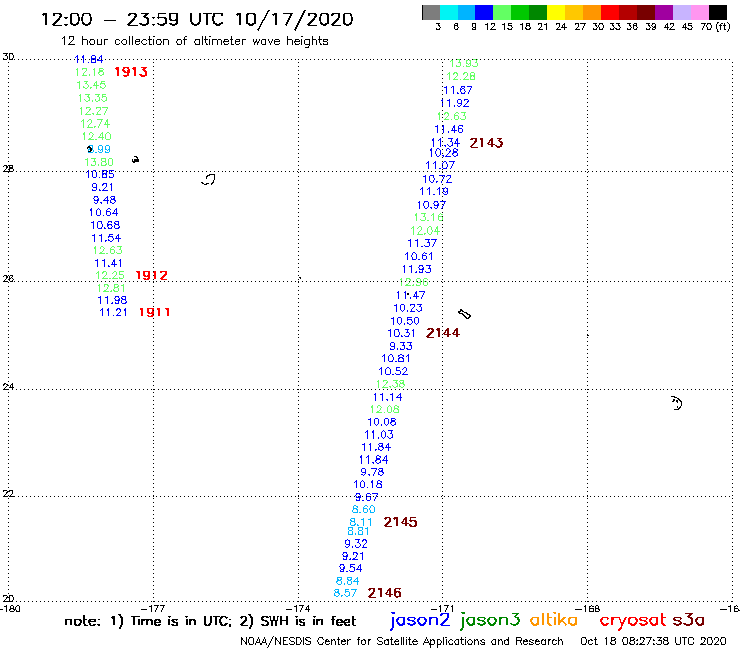Click the island outline below latitude 24, far right
The image size is (740, 650).
point(677,403)
